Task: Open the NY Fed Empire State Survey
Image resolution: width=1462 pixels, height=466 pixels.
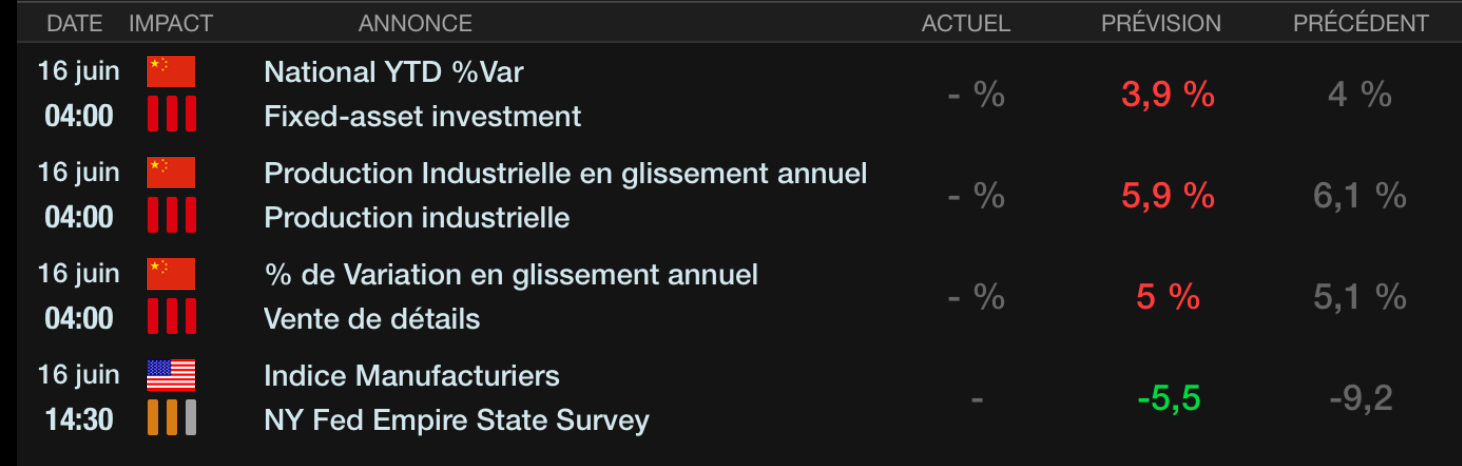Action: pos(456,420)
